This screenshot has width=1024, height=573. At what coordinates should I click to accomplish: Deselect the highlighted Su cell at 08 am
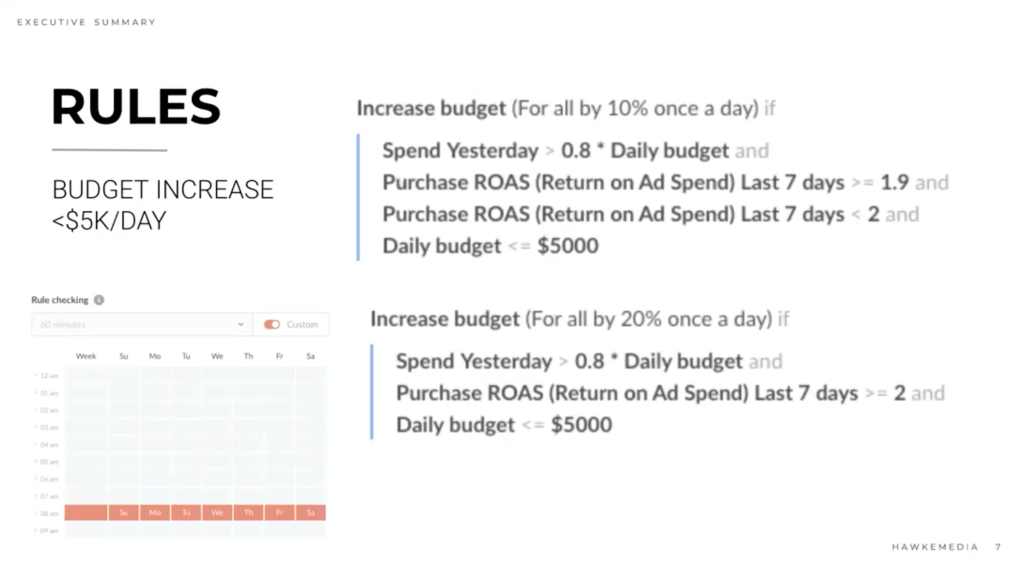click(x=124, y=513)
